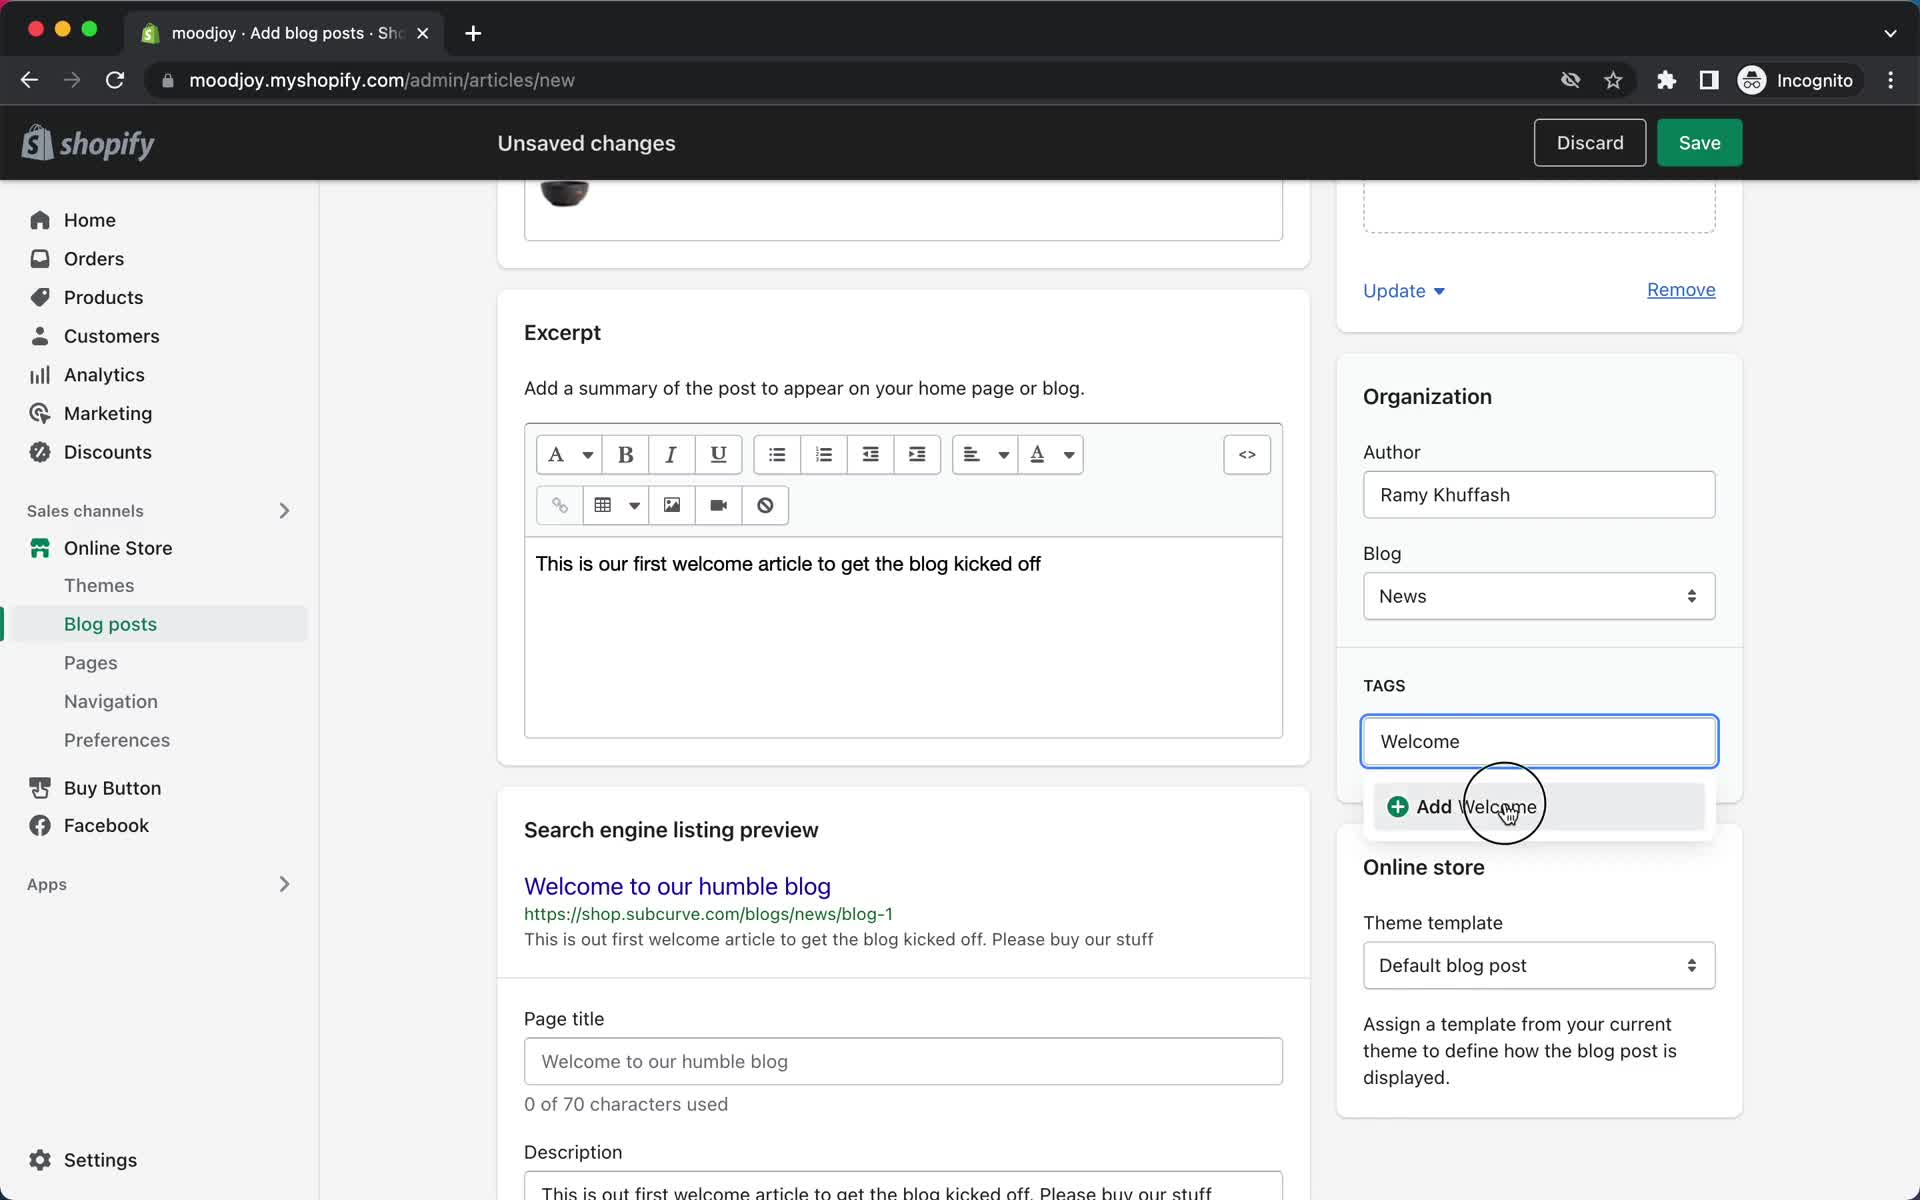This screenshot has width=1920, height=1200.
Task: Go to Customers section
Action: coord(111,336)
